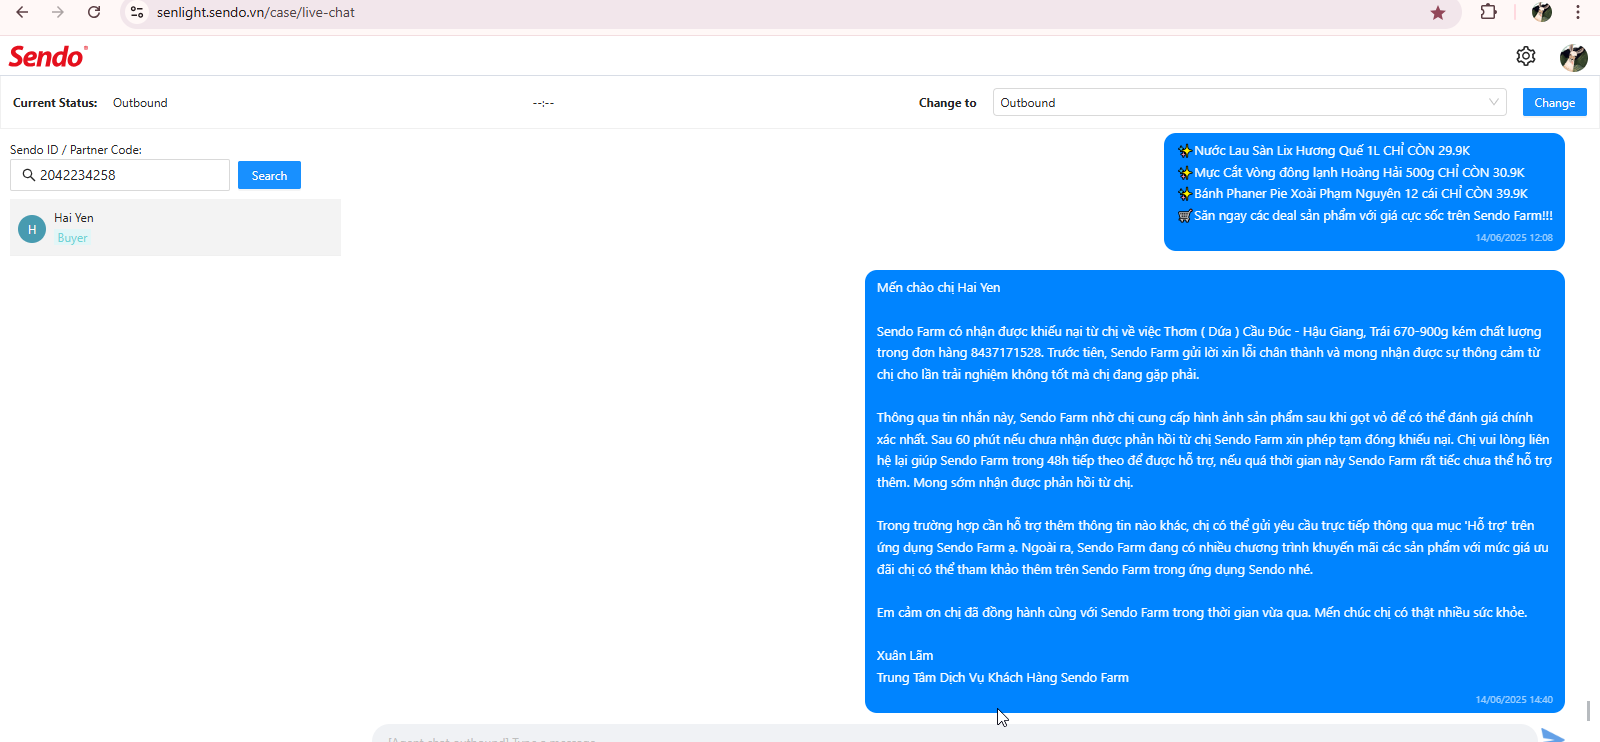Open the browser extensions puzzle icon

(1489, 12)
